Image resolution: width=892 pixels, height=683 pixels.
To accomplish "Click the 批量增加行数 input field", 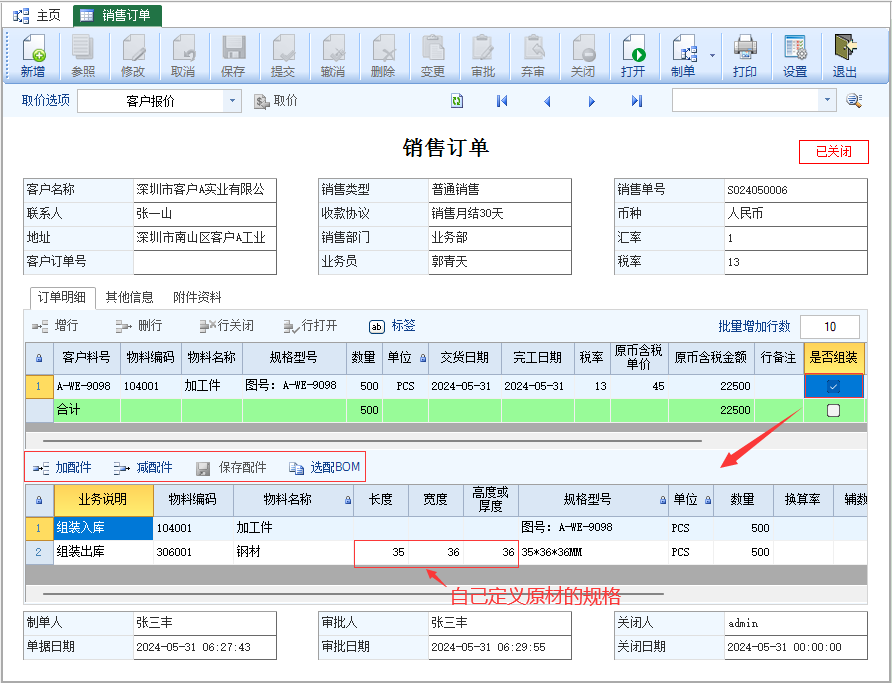I will pyautogui.click(x=829, y=326).
